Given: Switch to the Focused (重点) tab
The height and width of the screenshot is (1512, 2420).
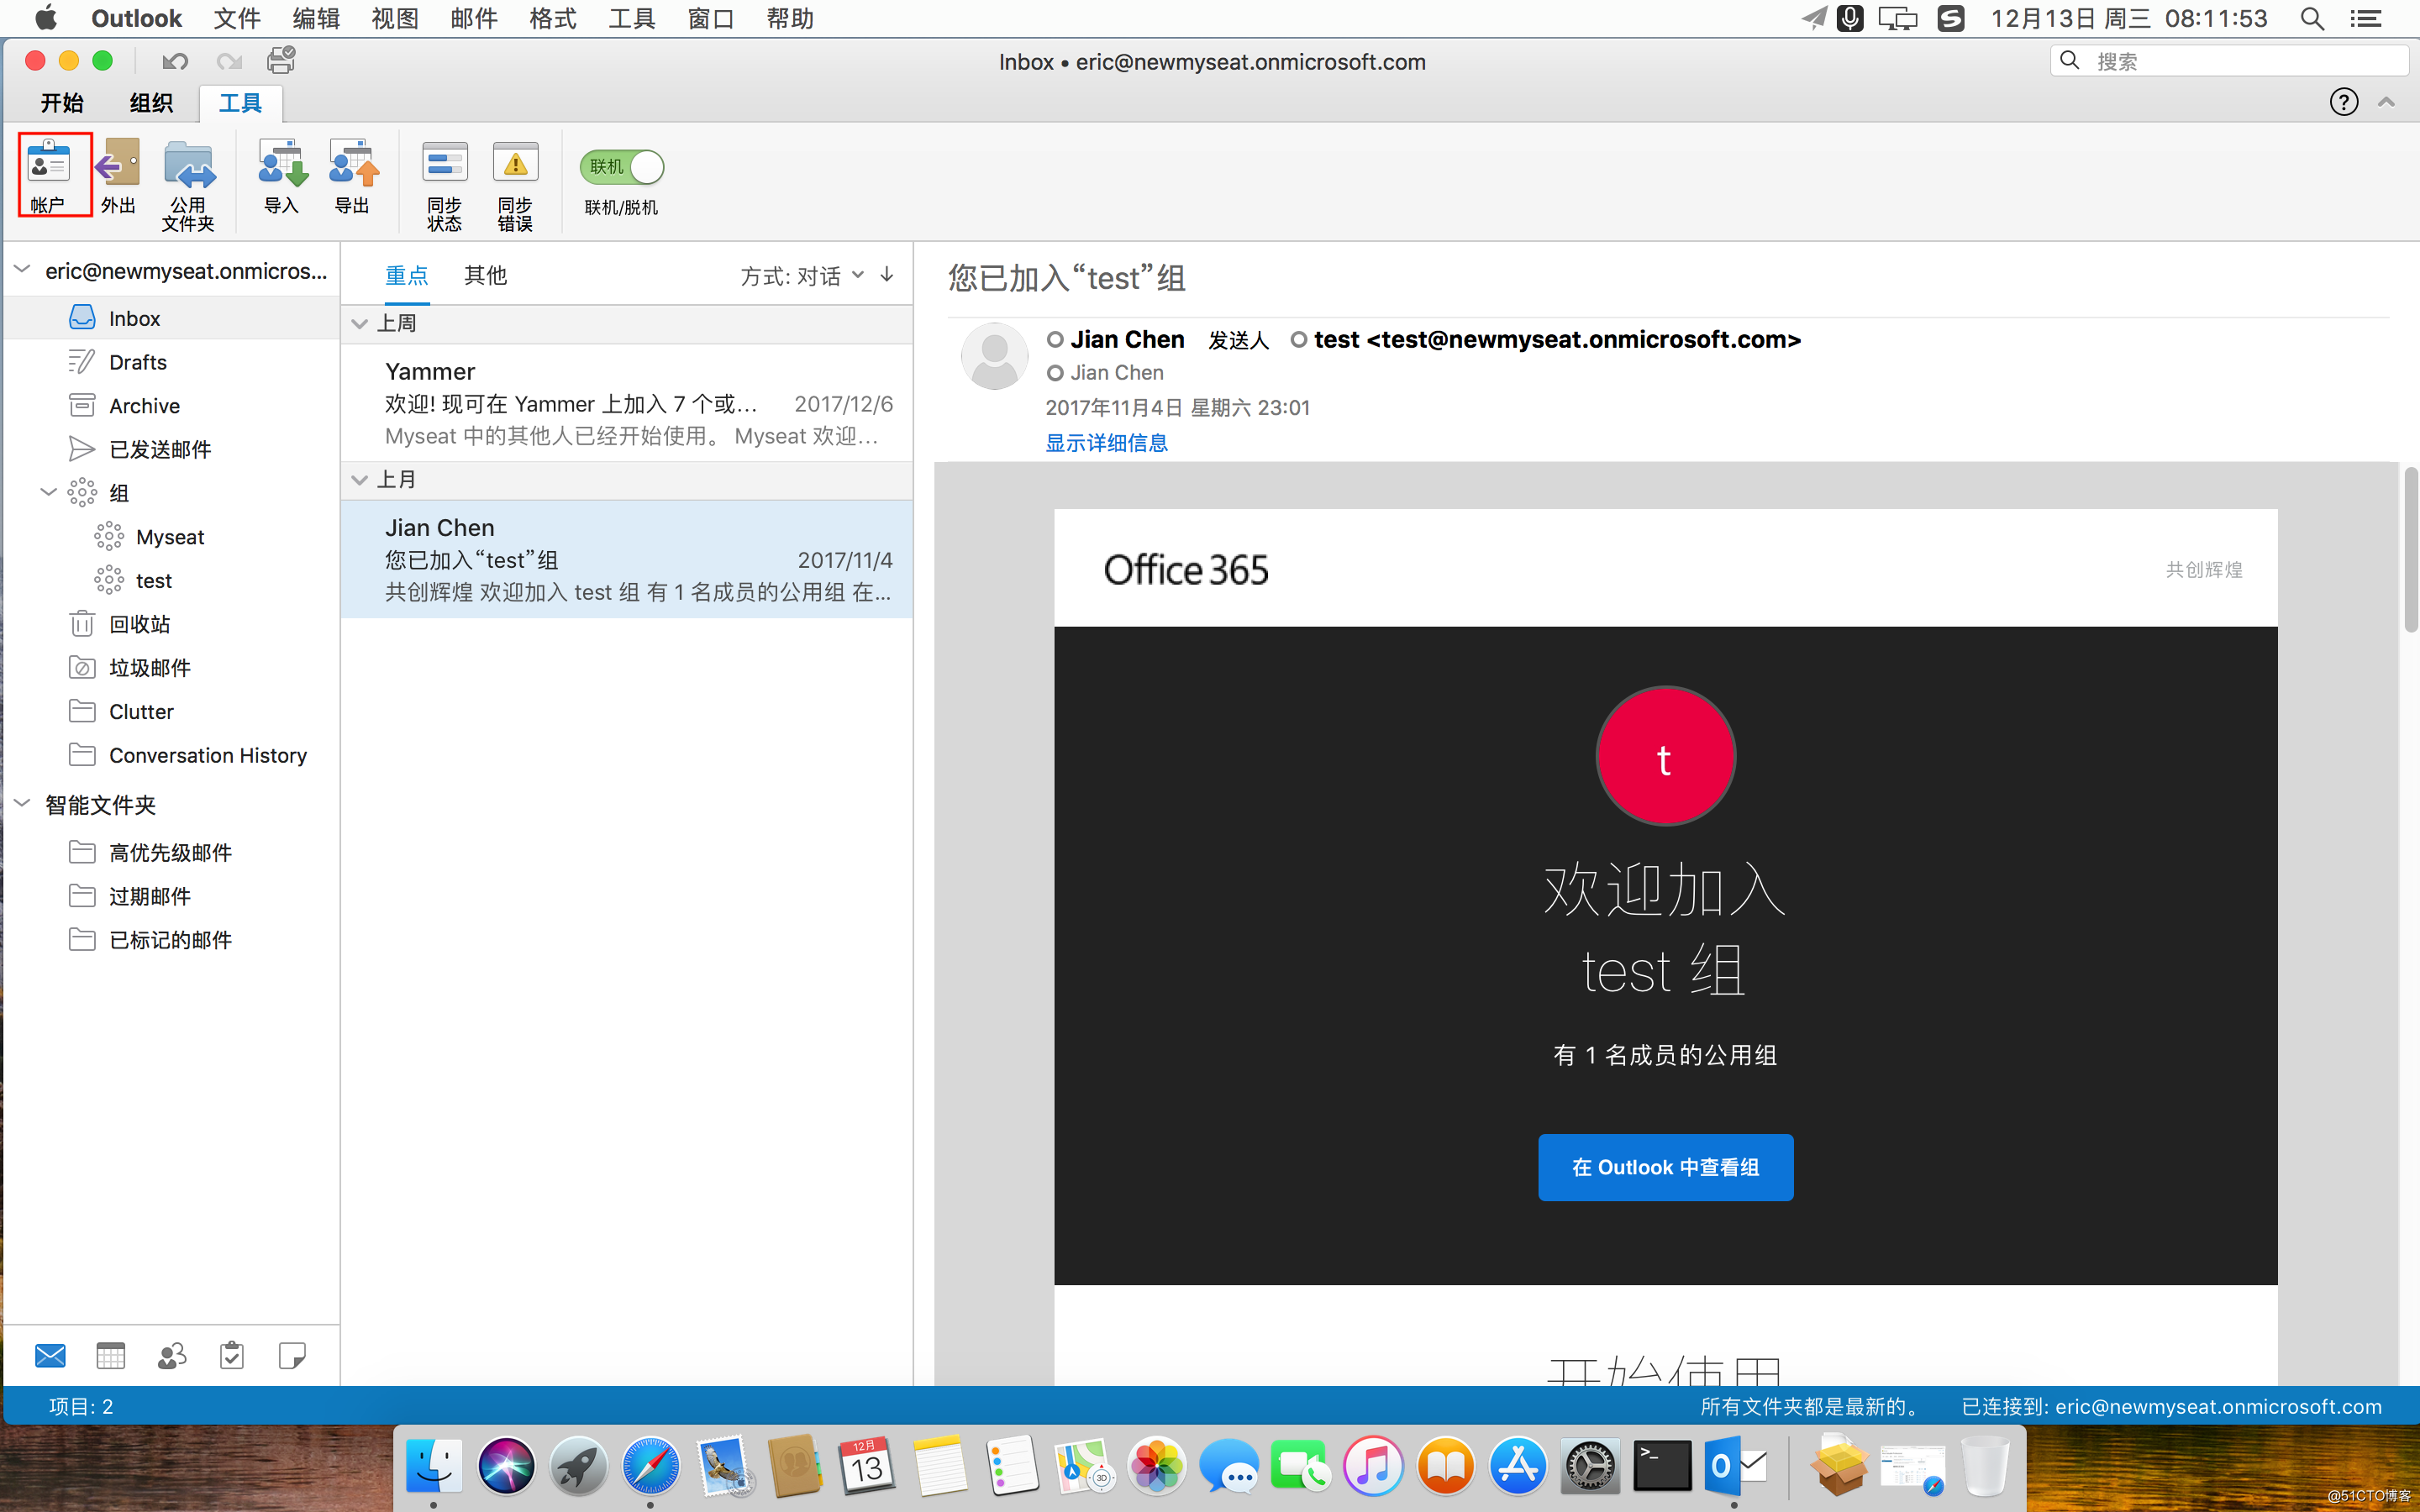Looking at the screenshot, I should coord(407,276).
